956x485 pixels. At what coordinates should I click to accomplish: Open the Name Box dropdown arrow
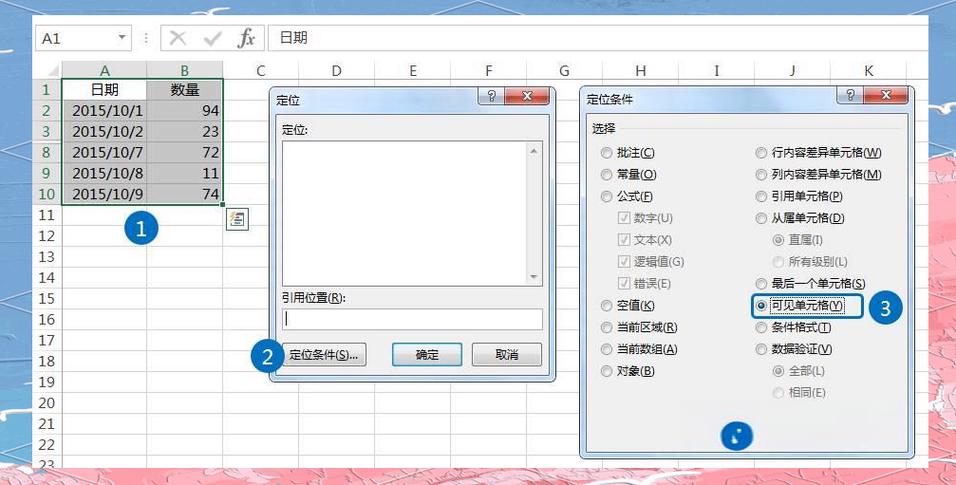(123, 38)
